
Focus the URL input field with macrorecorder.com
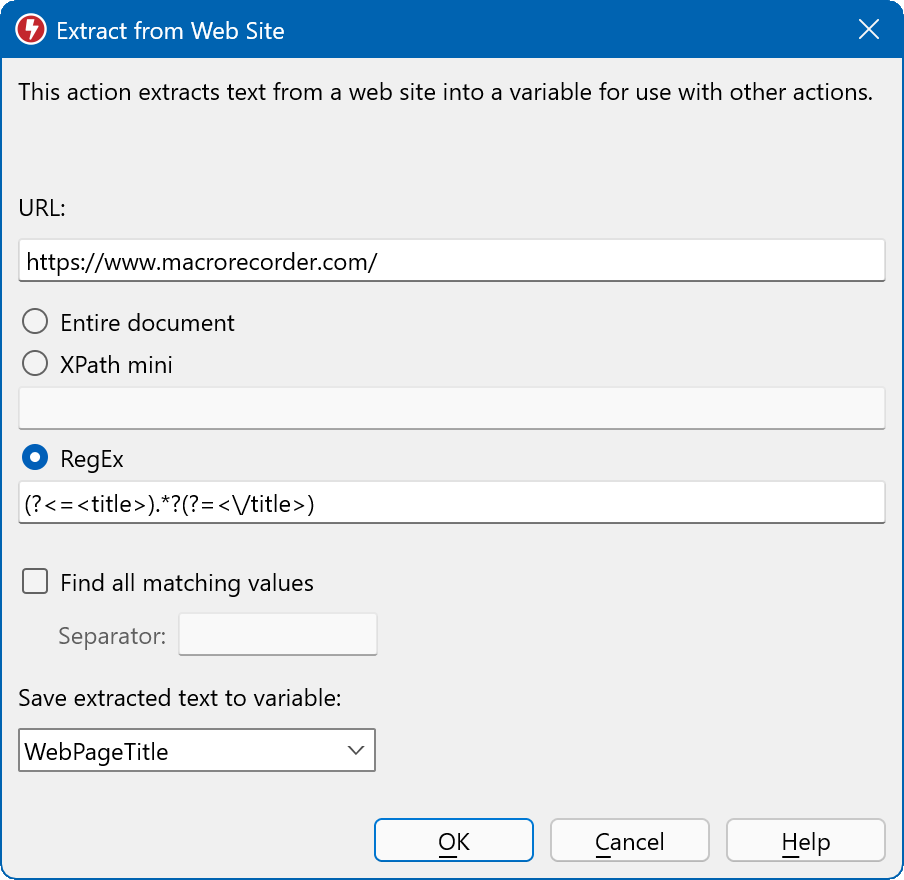point(451,262)
